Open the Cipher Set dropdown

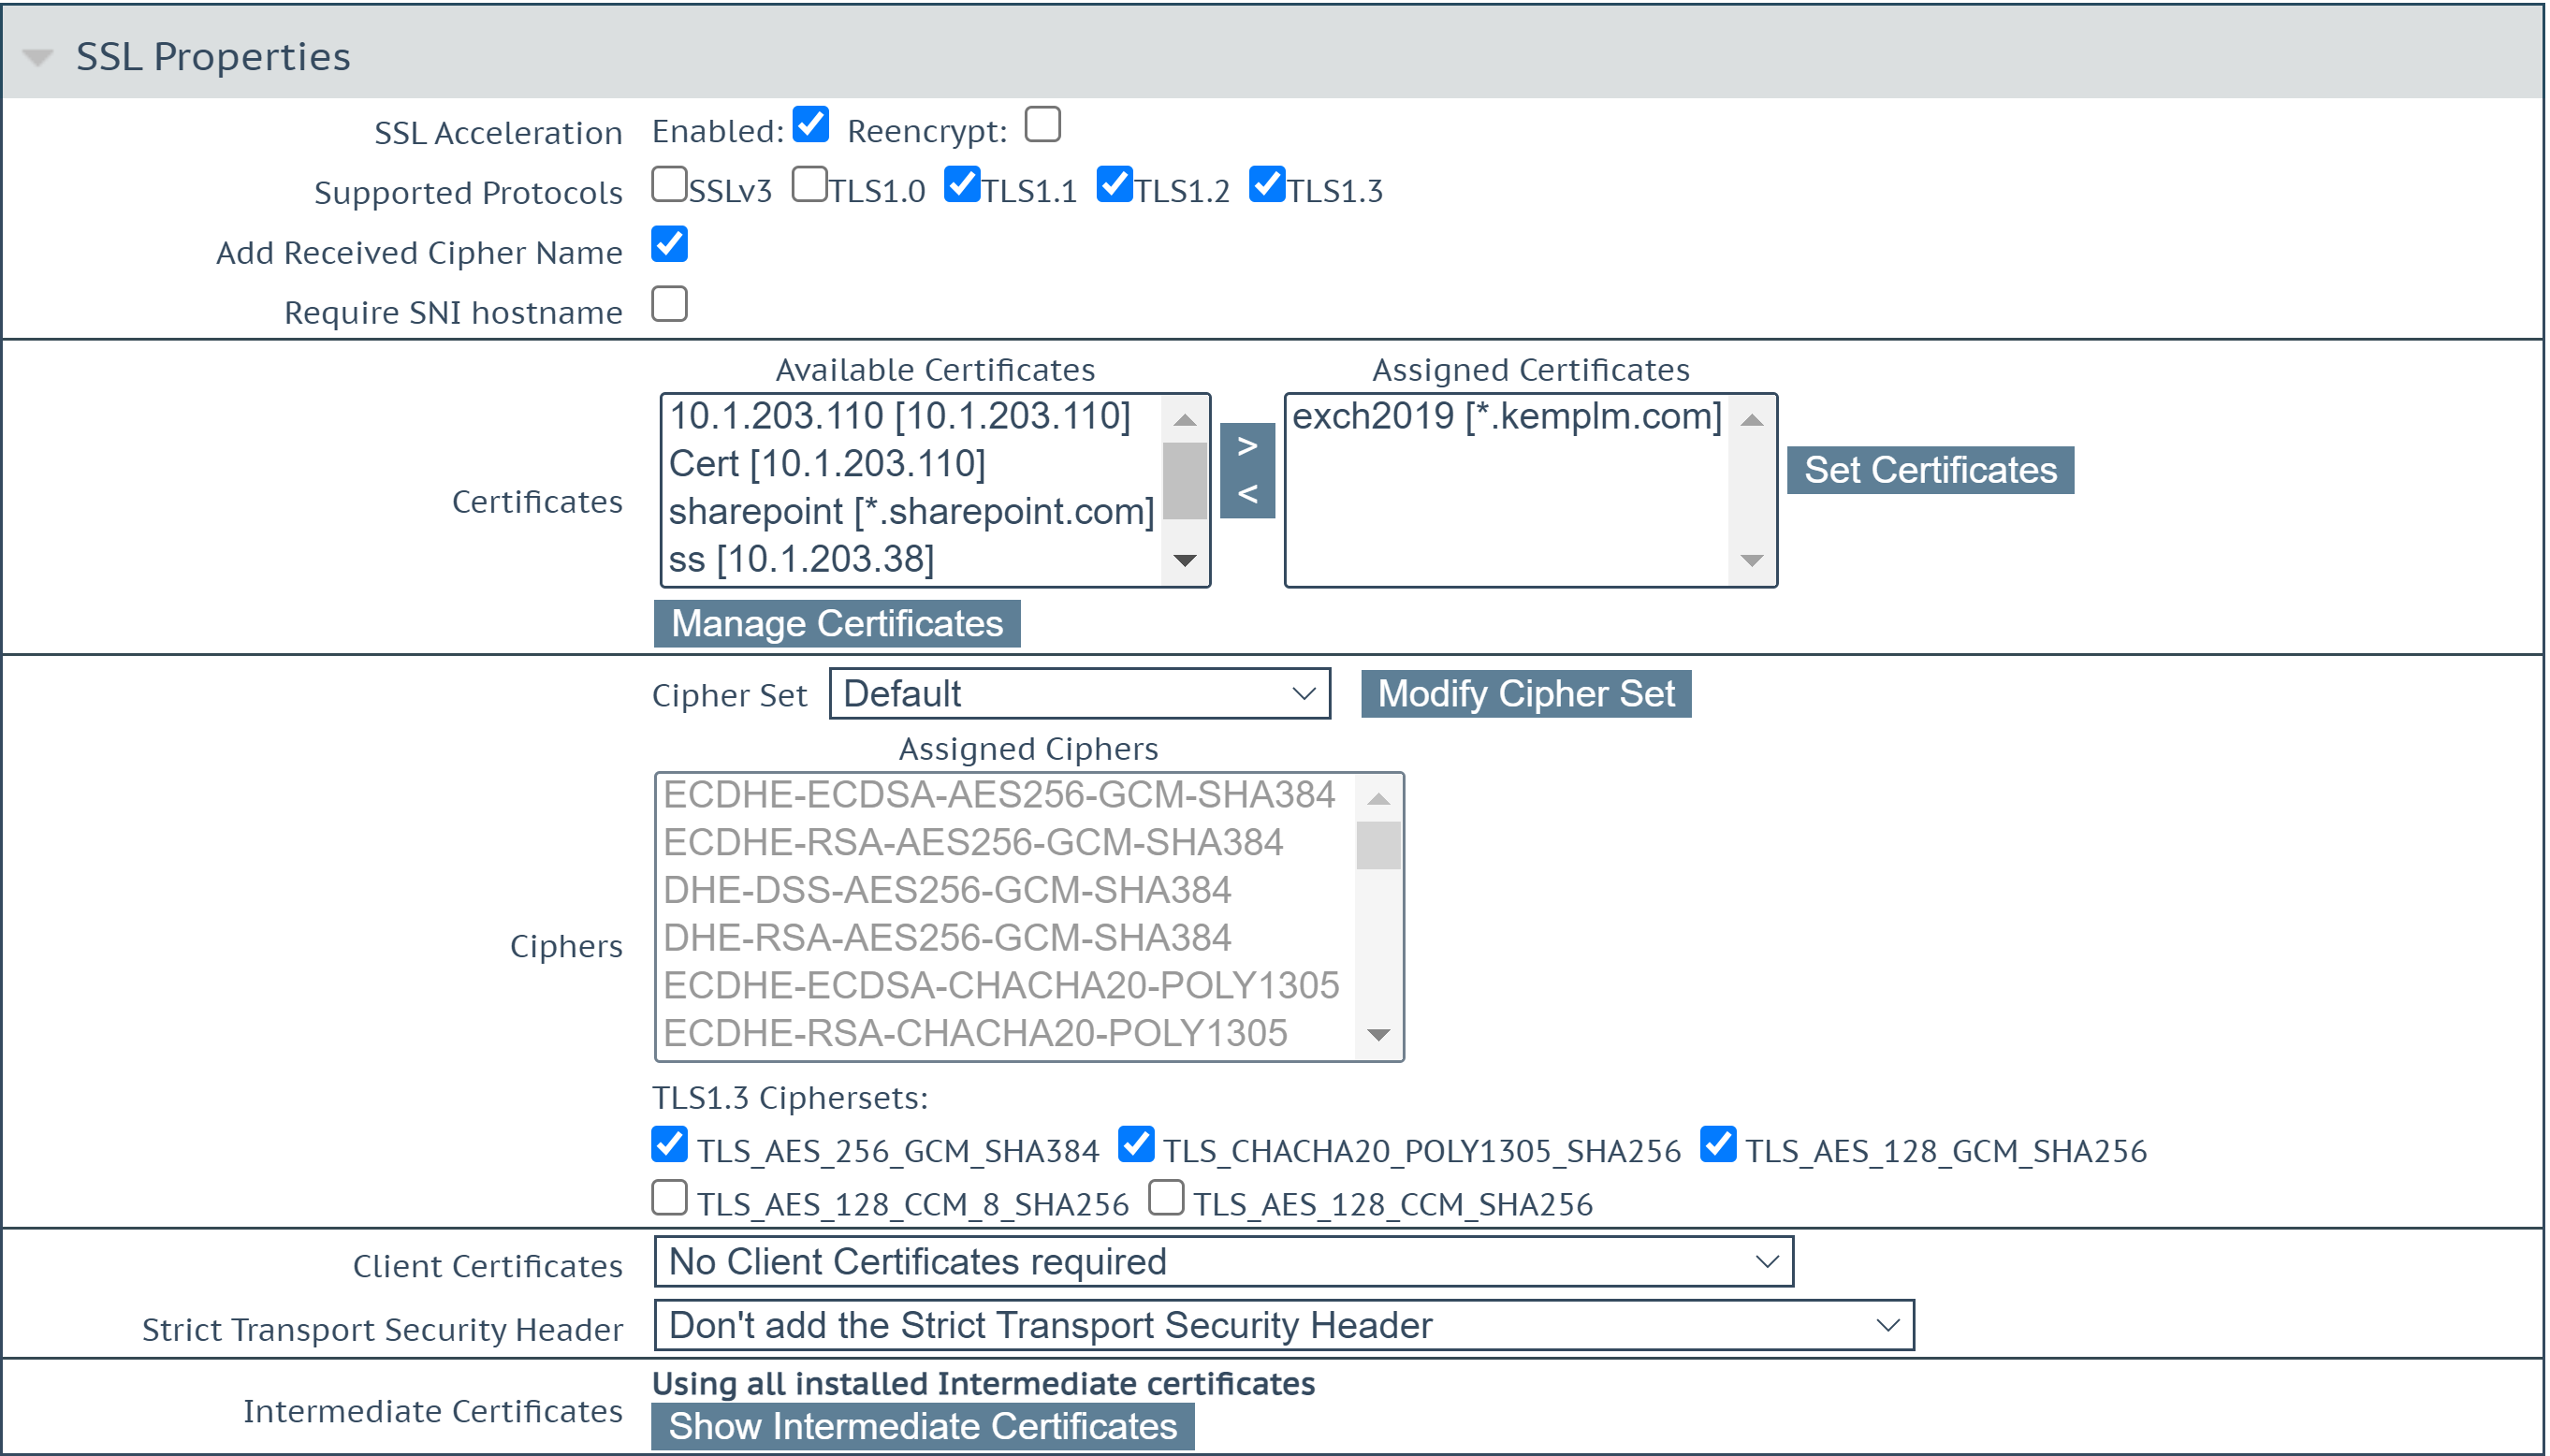(x=1079, y=694)
